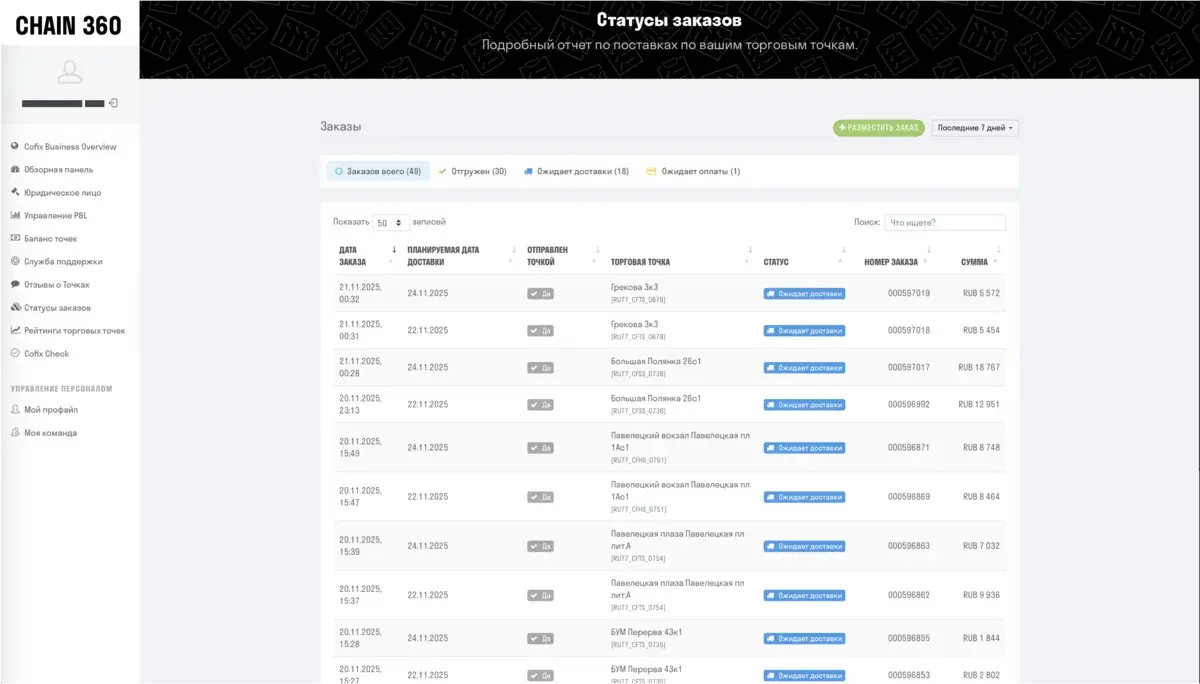Viewport: 1200px width, 684px height.
Task: Click delivery status badge for order 000597018
Action: [x=804, y=331]
